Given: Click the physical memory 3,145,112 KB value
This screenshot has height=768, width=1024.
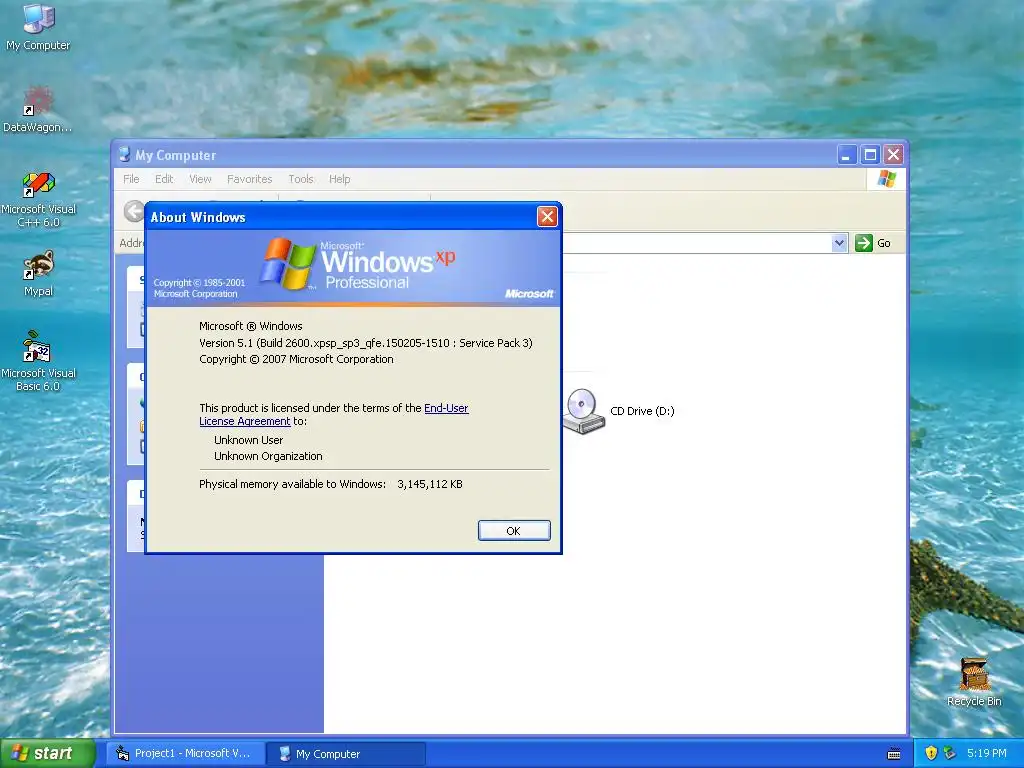Looking at the screenshot, I should click(x=430, y=484).
